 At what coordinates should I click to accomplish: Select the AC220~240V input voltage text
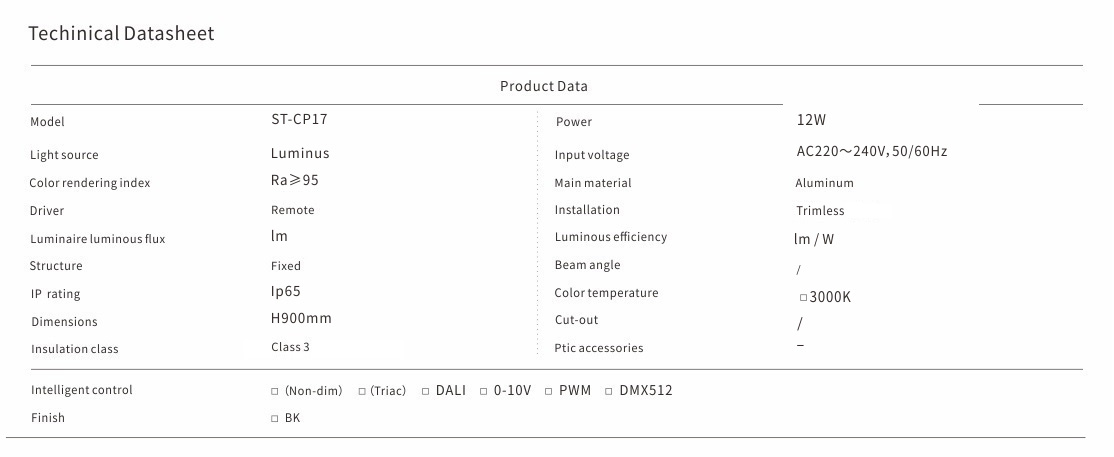[x=871, y=152]
